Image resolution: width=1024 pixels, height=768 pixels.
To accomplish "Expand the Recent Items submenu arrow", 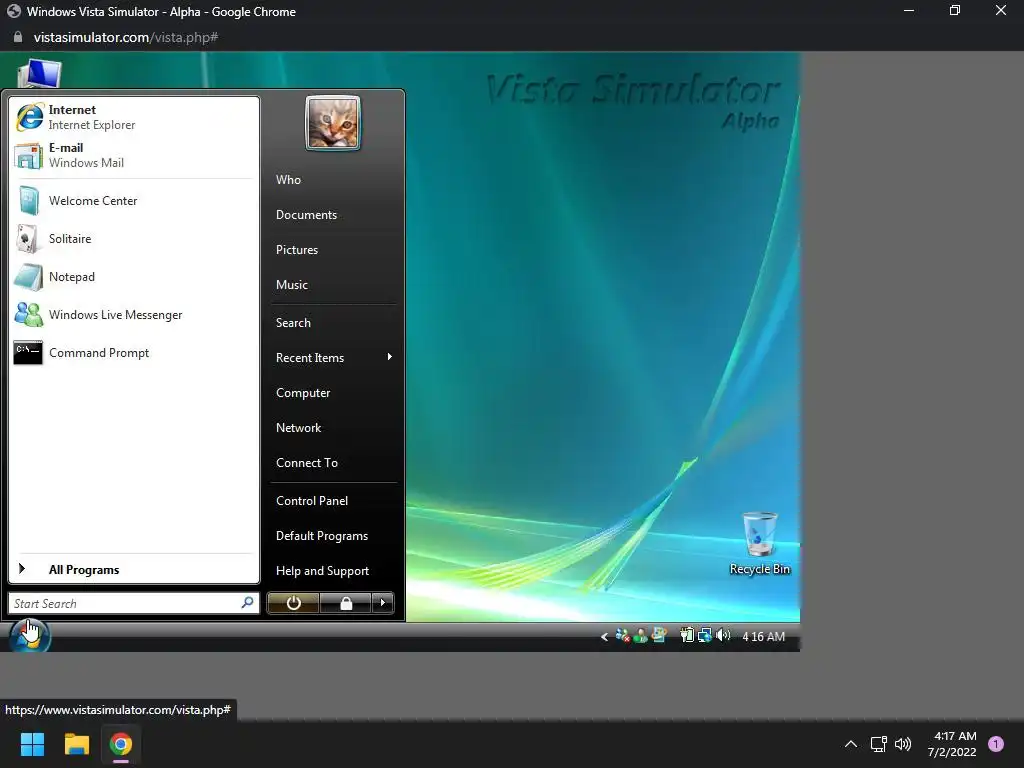I will 390,357.
